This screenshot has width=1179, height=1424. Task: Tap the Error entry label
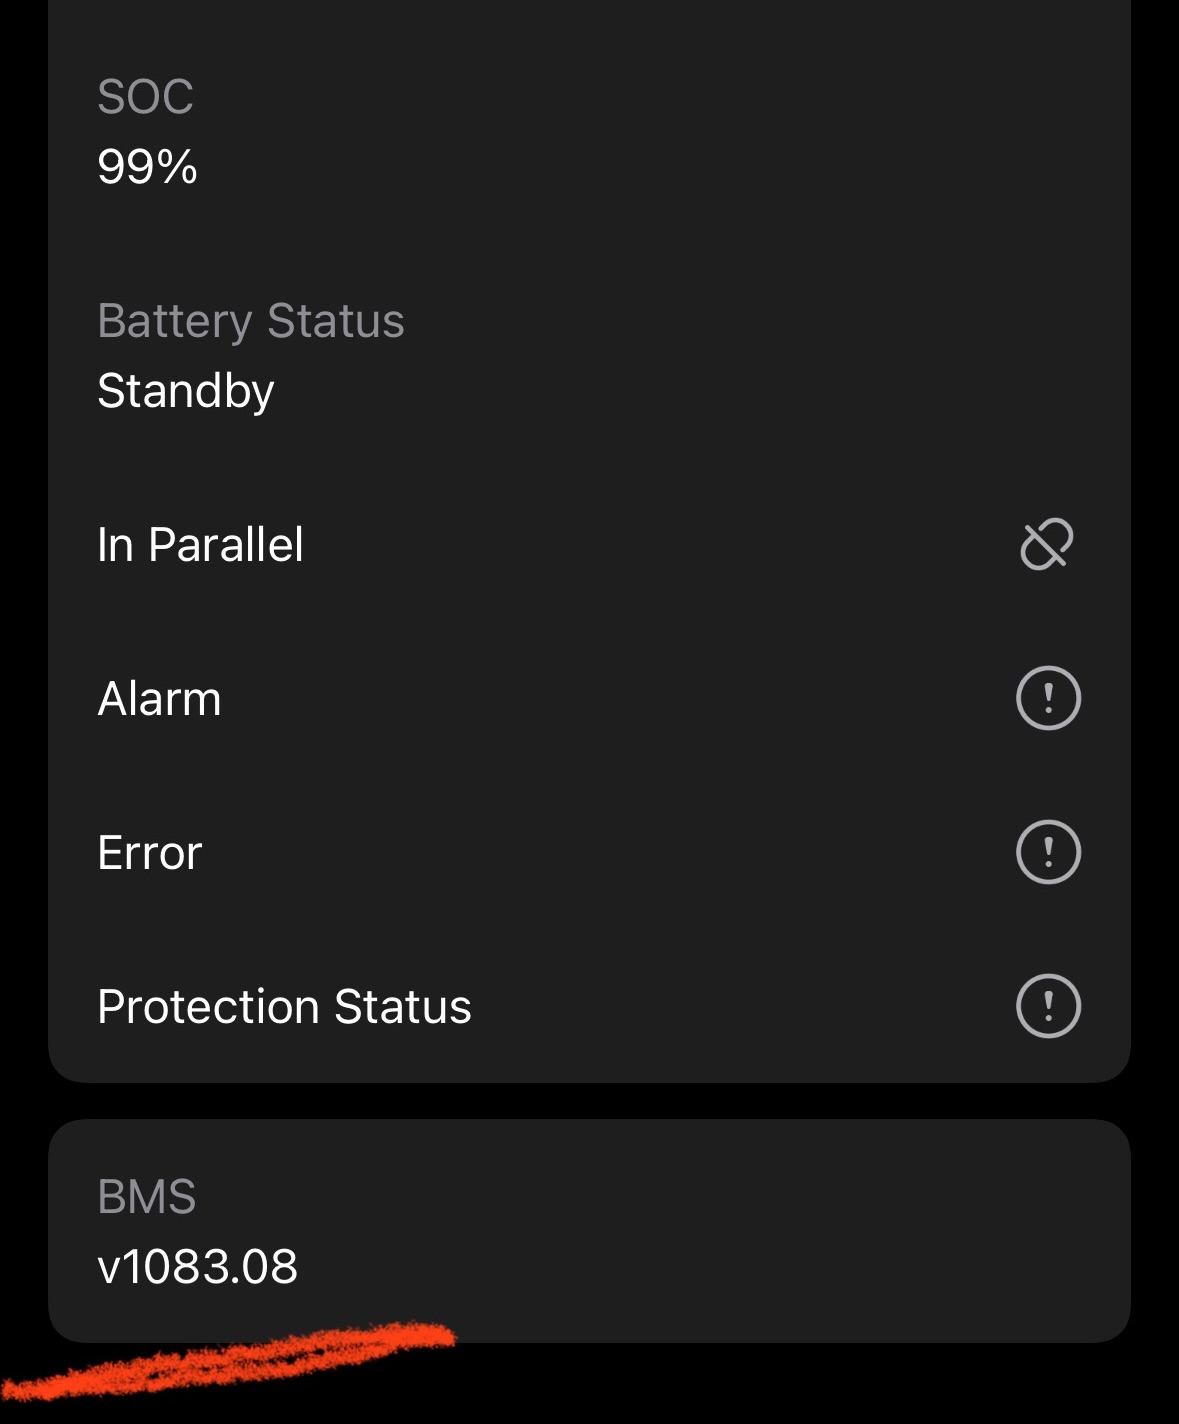pos(150,853)
